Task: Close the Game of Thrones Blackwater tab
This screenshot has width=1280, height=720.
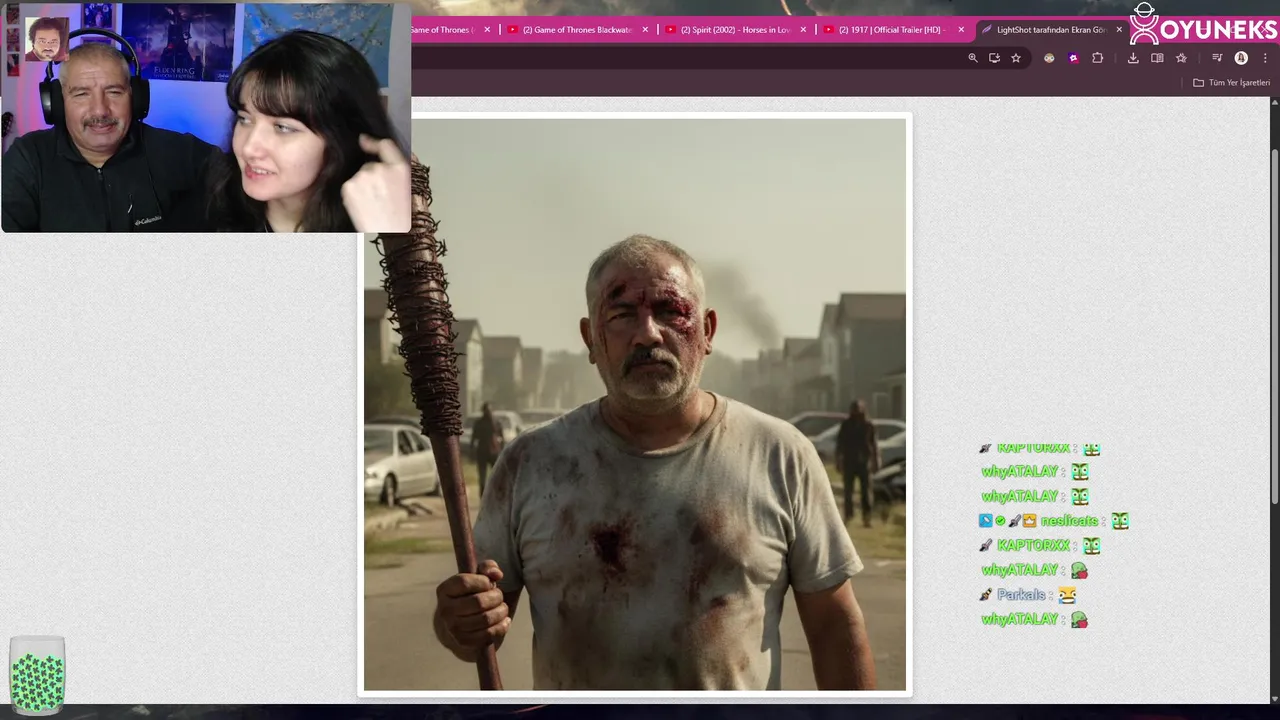Action: point(645,30)
